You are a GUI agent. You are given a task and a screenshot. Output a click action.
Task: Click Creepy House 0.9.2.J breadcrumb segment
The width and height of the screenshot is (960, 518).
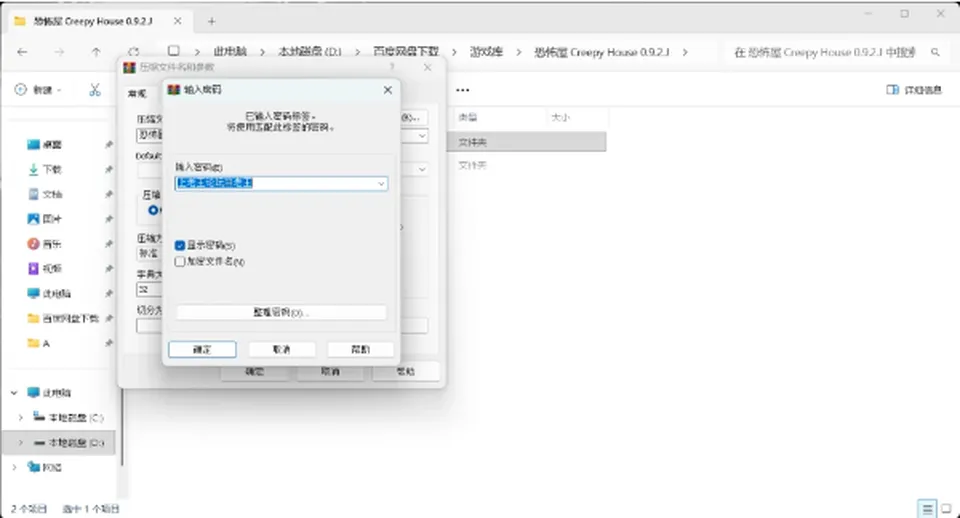[x=602, y=52]
